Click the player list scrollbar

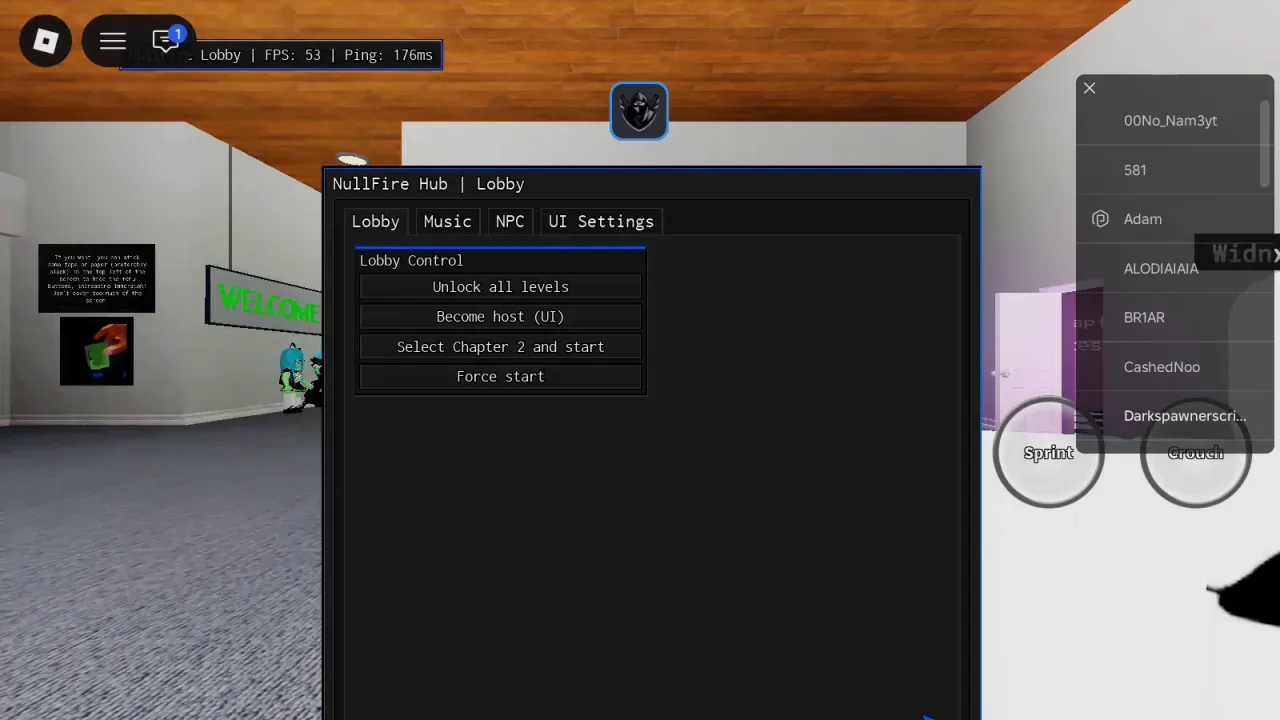point(1265,143)
